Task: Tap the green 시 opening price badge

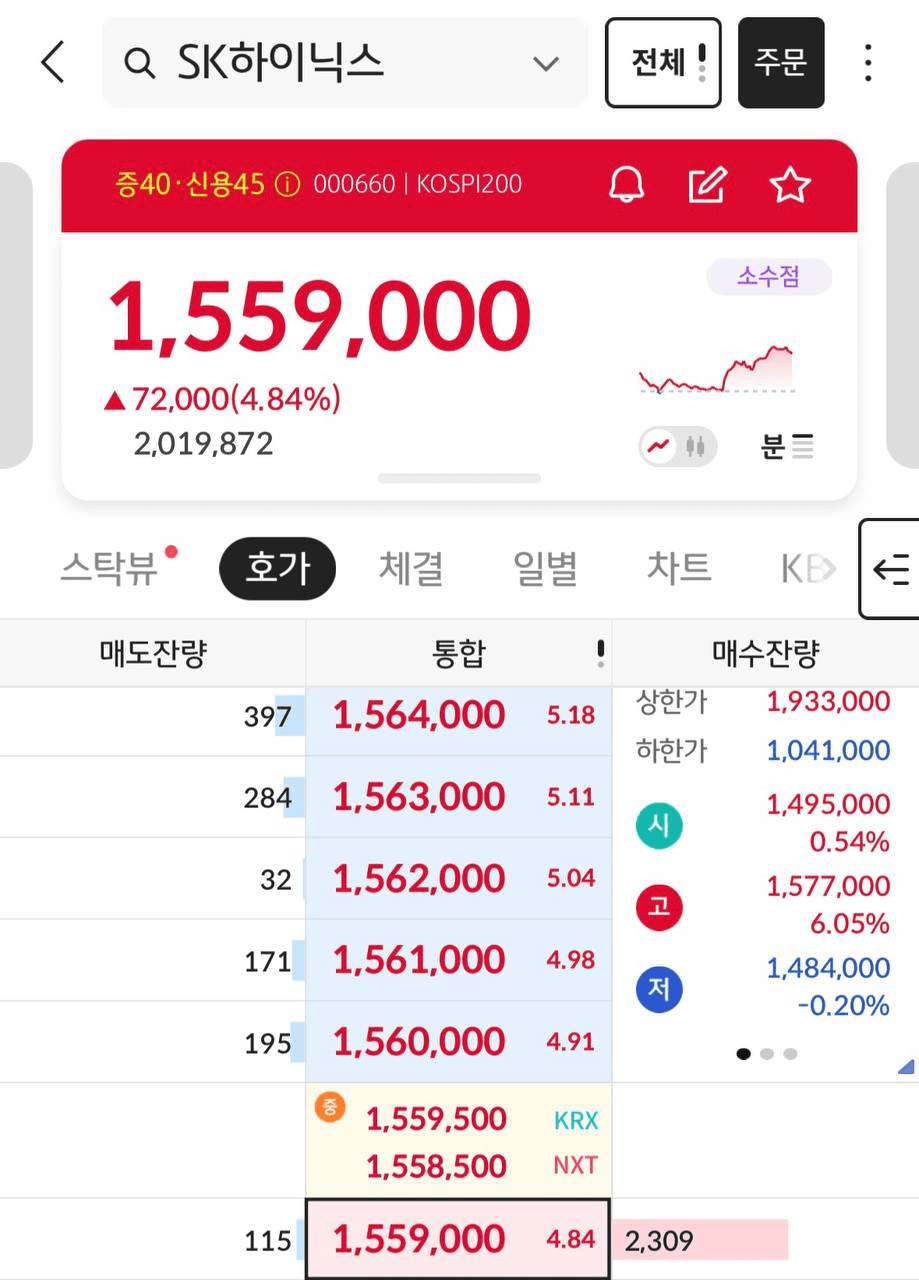Action: click(x=659, y=826)
